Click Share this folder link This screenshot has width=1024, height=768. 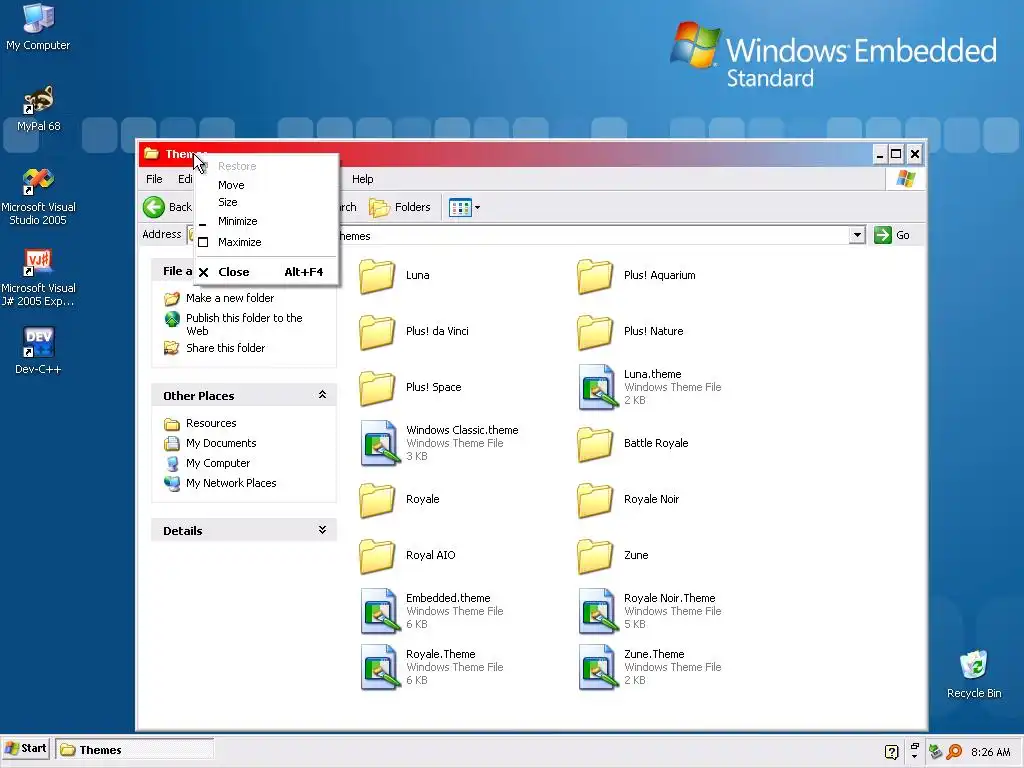pyautogui.click(x=225, y=348)
